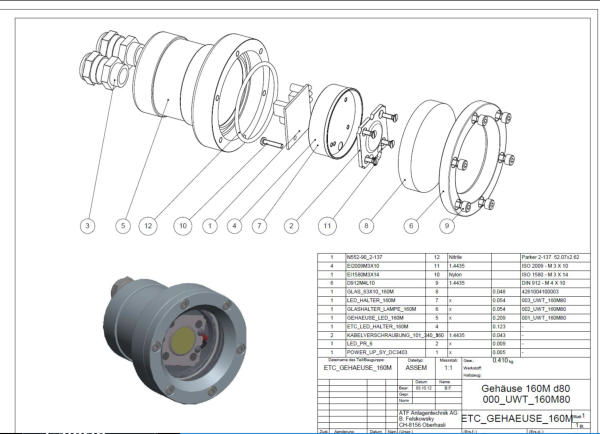This screenshot has width=600, height=434.
Task: Click the 'KABELVERSCHRAUBUNG' part name cell
Action: [385, 335]
